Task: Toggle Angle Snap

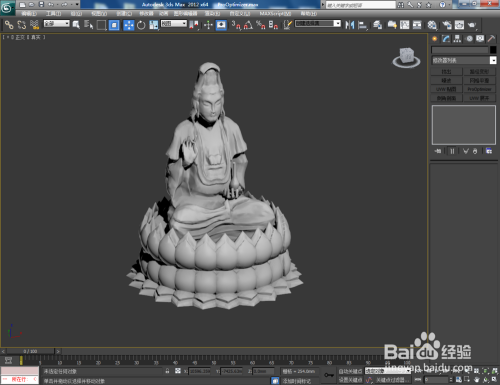Action: coord(248,25)
